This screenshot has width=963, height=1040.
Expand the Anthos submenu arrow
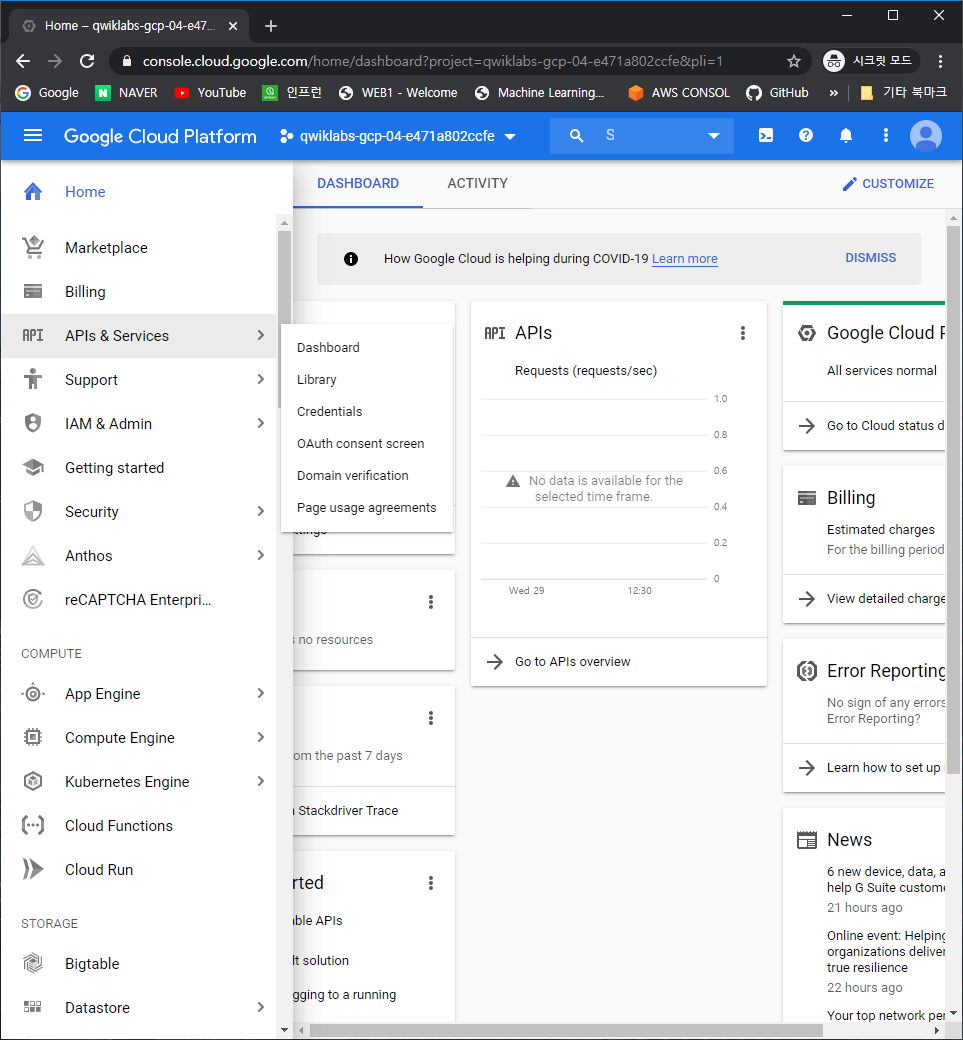(261, 555)
